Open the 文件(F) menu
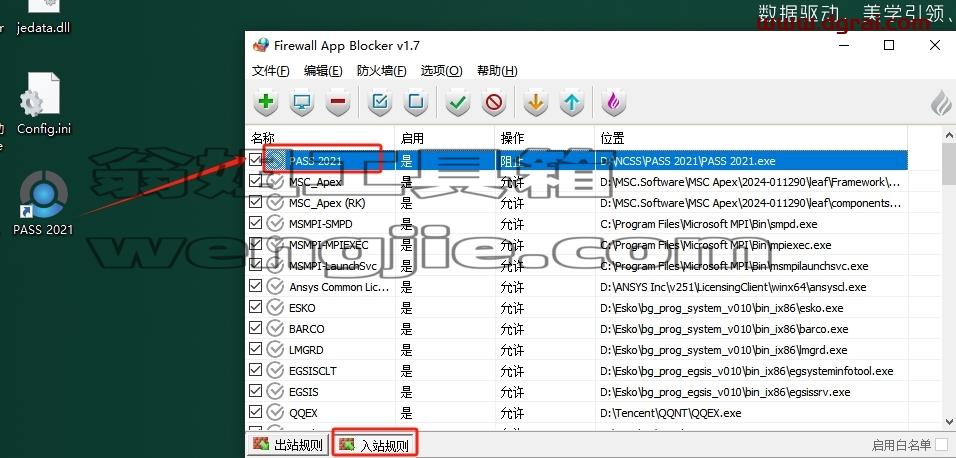 click(x=270, y=71)
